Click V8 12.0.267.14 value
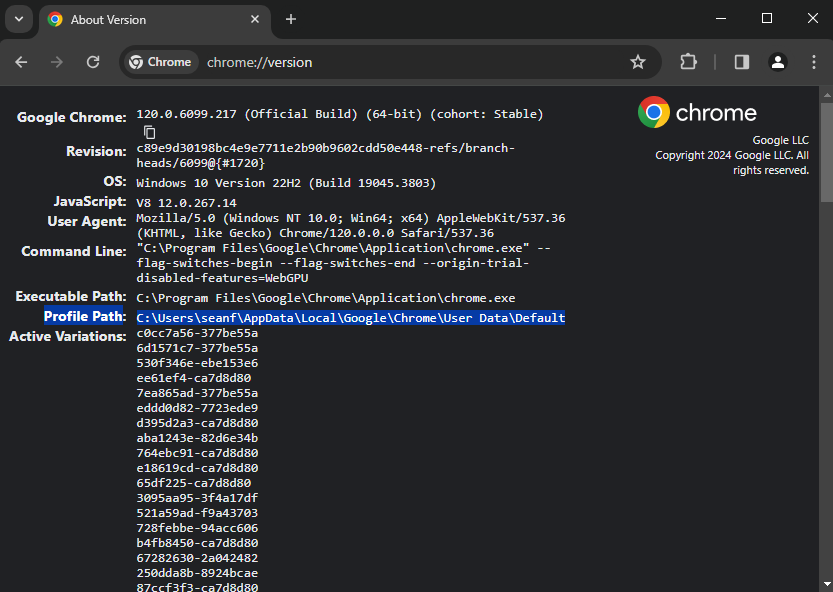Image resolution: width=833 pixels, height=592 pixels. point(186,203)
